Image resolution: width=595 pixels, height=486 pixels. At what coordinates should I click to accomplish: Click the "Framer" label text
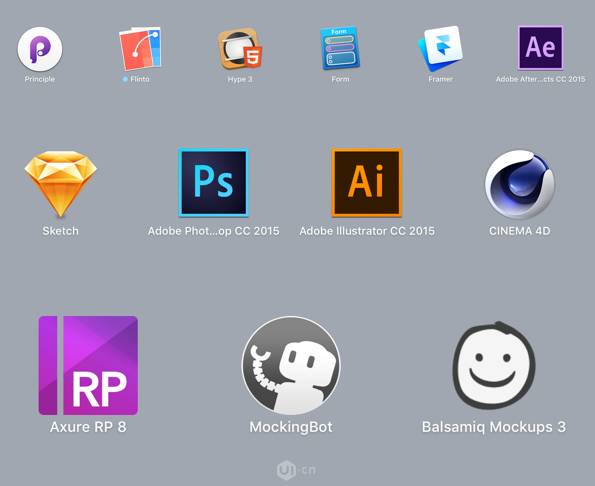440,79
